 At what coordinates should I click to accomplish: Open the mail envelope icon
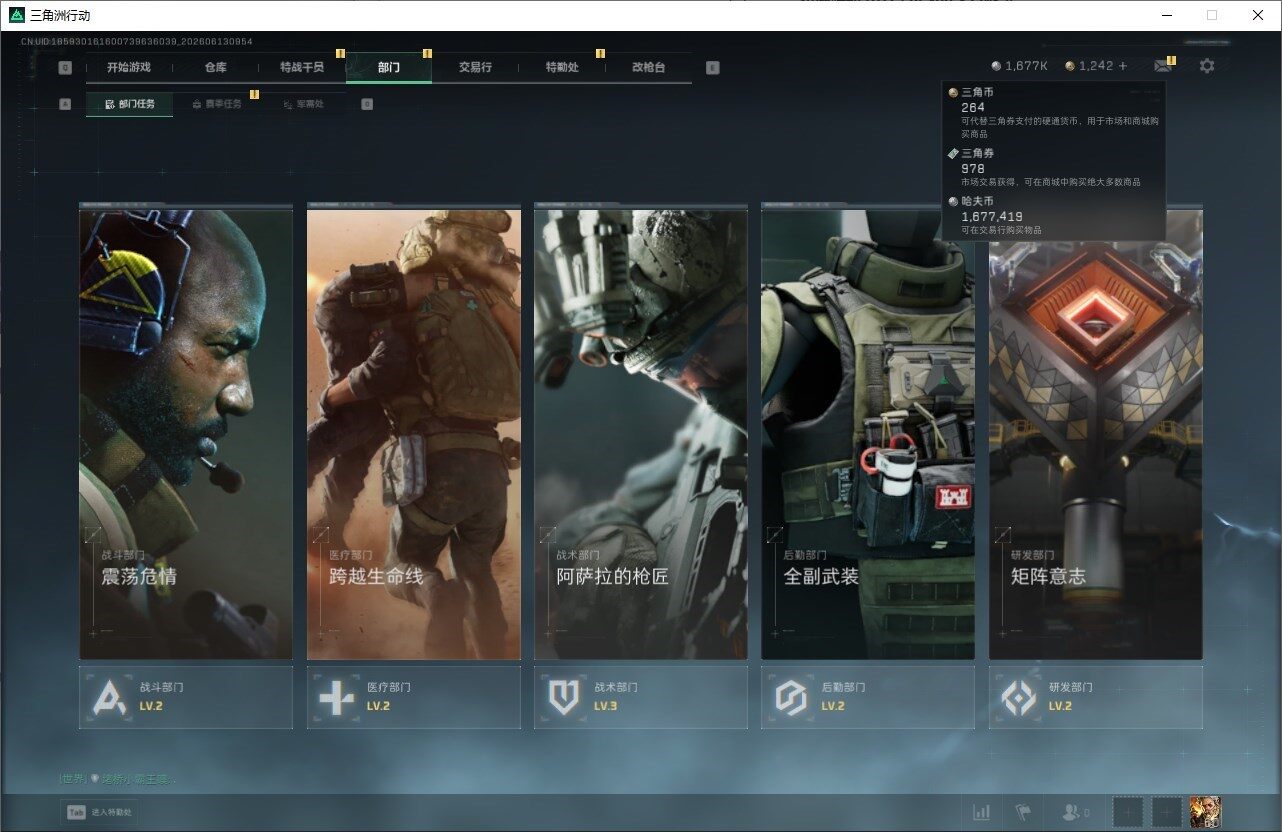pyautogui.click(x=1162, y=66)
